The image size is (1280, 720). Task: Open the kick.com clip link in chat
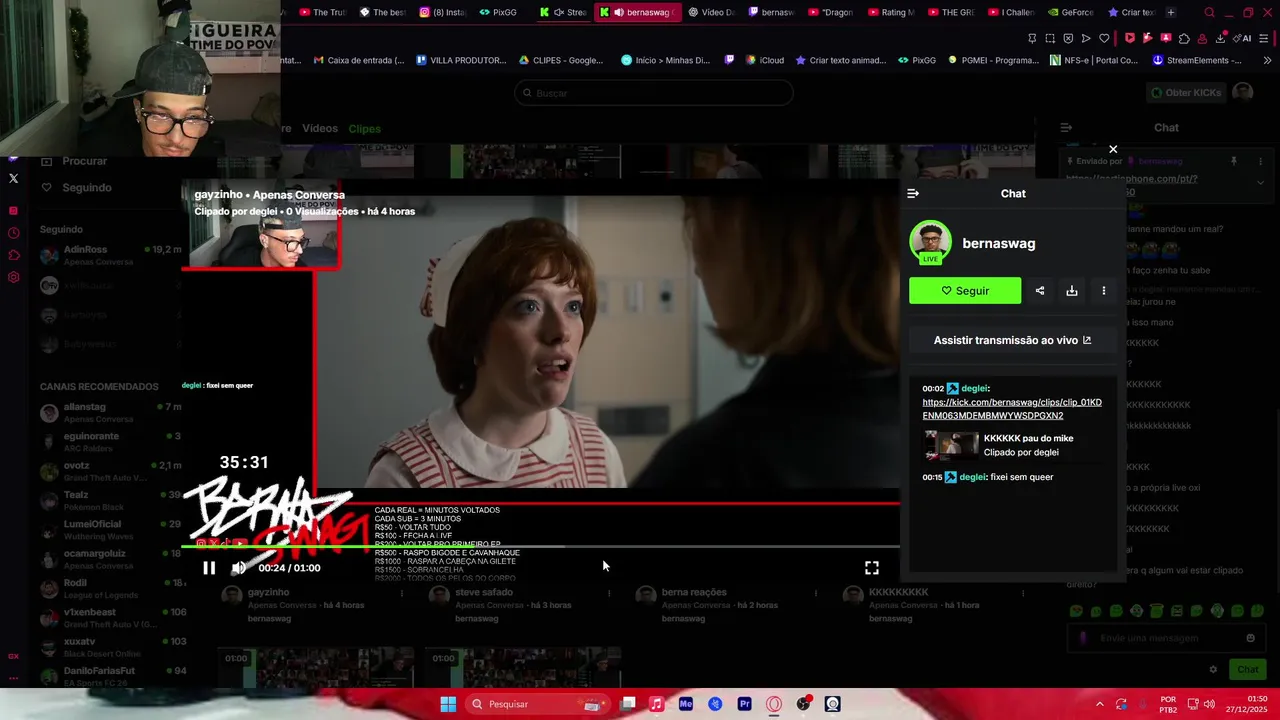(1012, 409)
